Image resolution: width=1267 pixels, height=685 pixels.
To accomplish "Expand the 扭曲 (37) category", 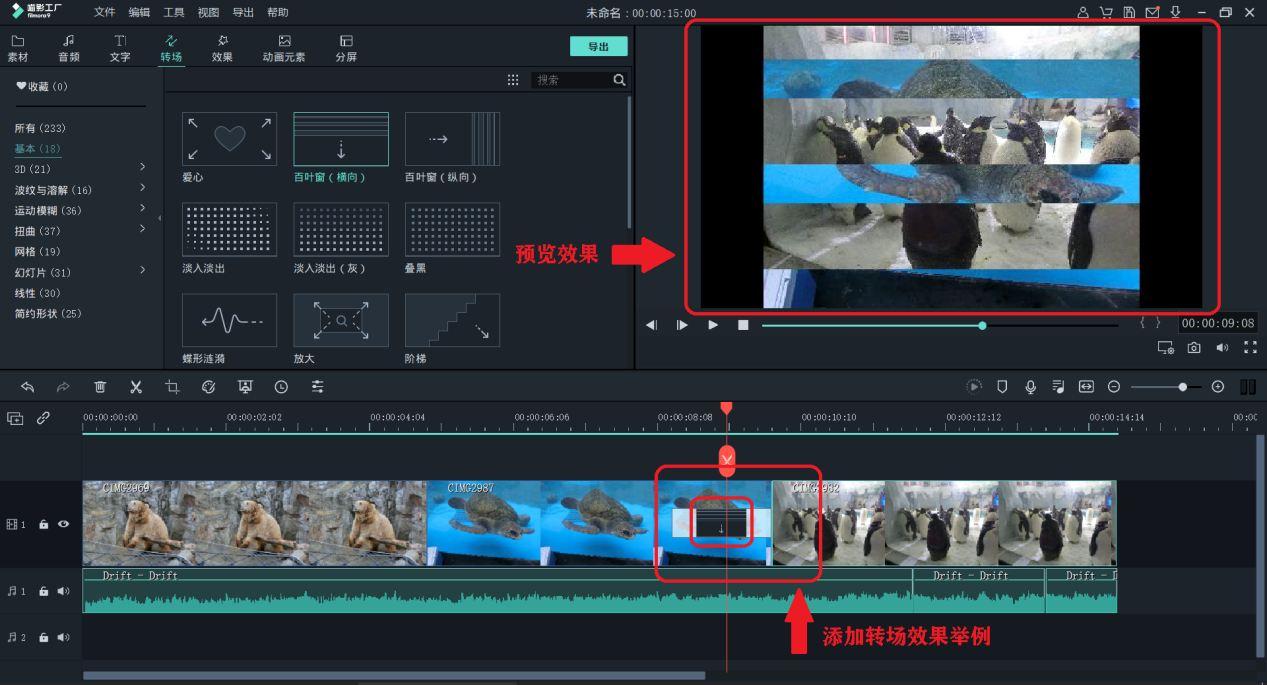I will [143, 230].
